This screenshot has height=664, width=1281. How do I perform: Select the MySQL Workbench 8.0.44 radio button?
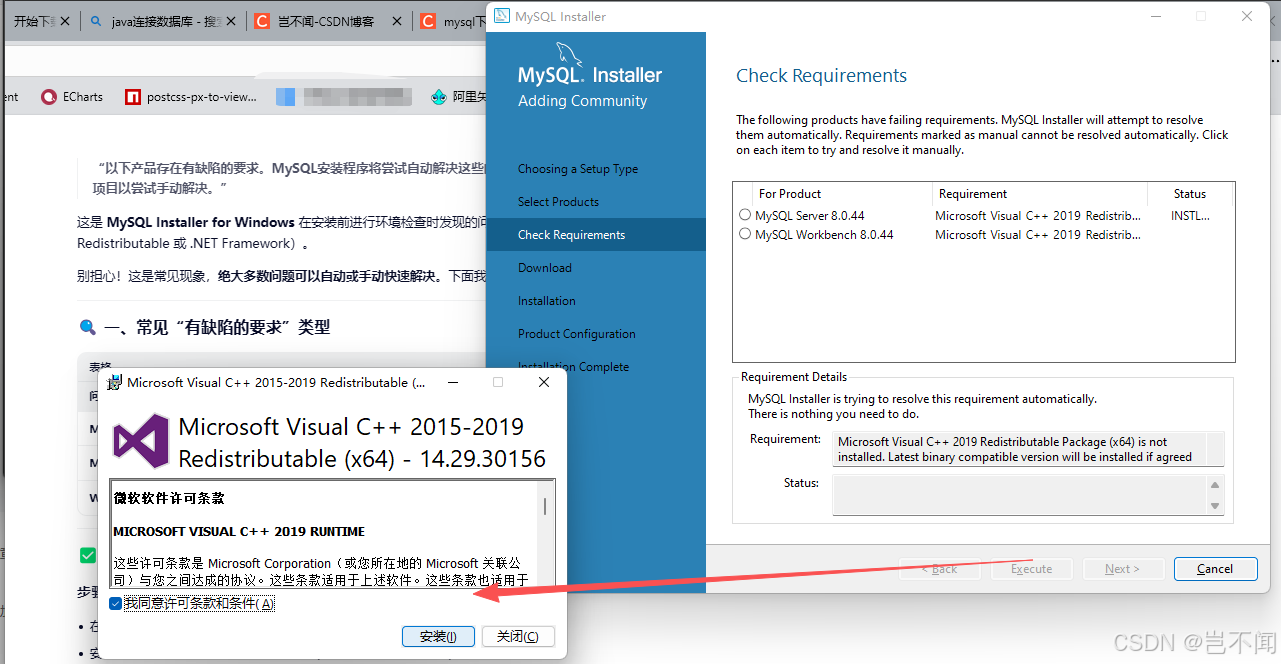(x=744, y=234)
